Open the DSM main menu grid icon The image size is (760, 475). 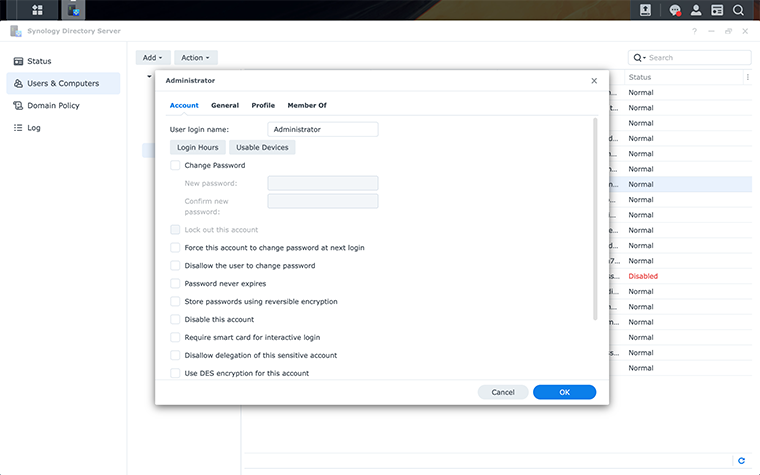[37, 10]
